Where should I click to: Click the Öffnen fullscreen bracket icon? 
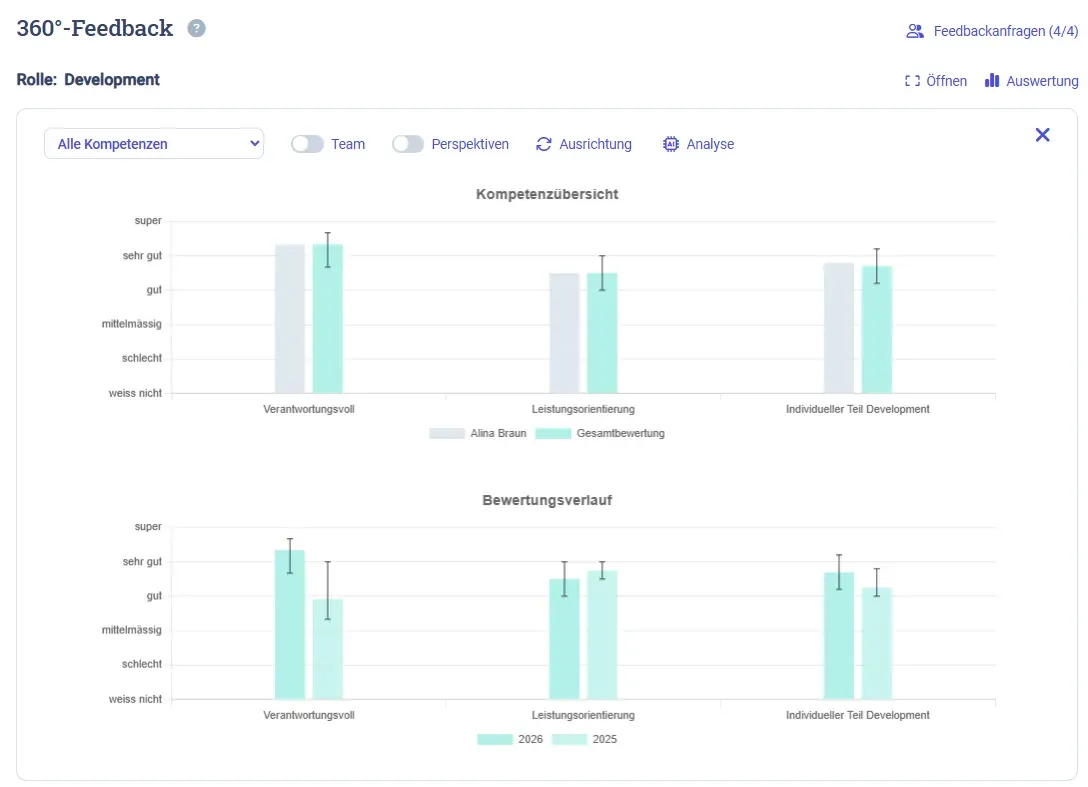tap(912, 81)
